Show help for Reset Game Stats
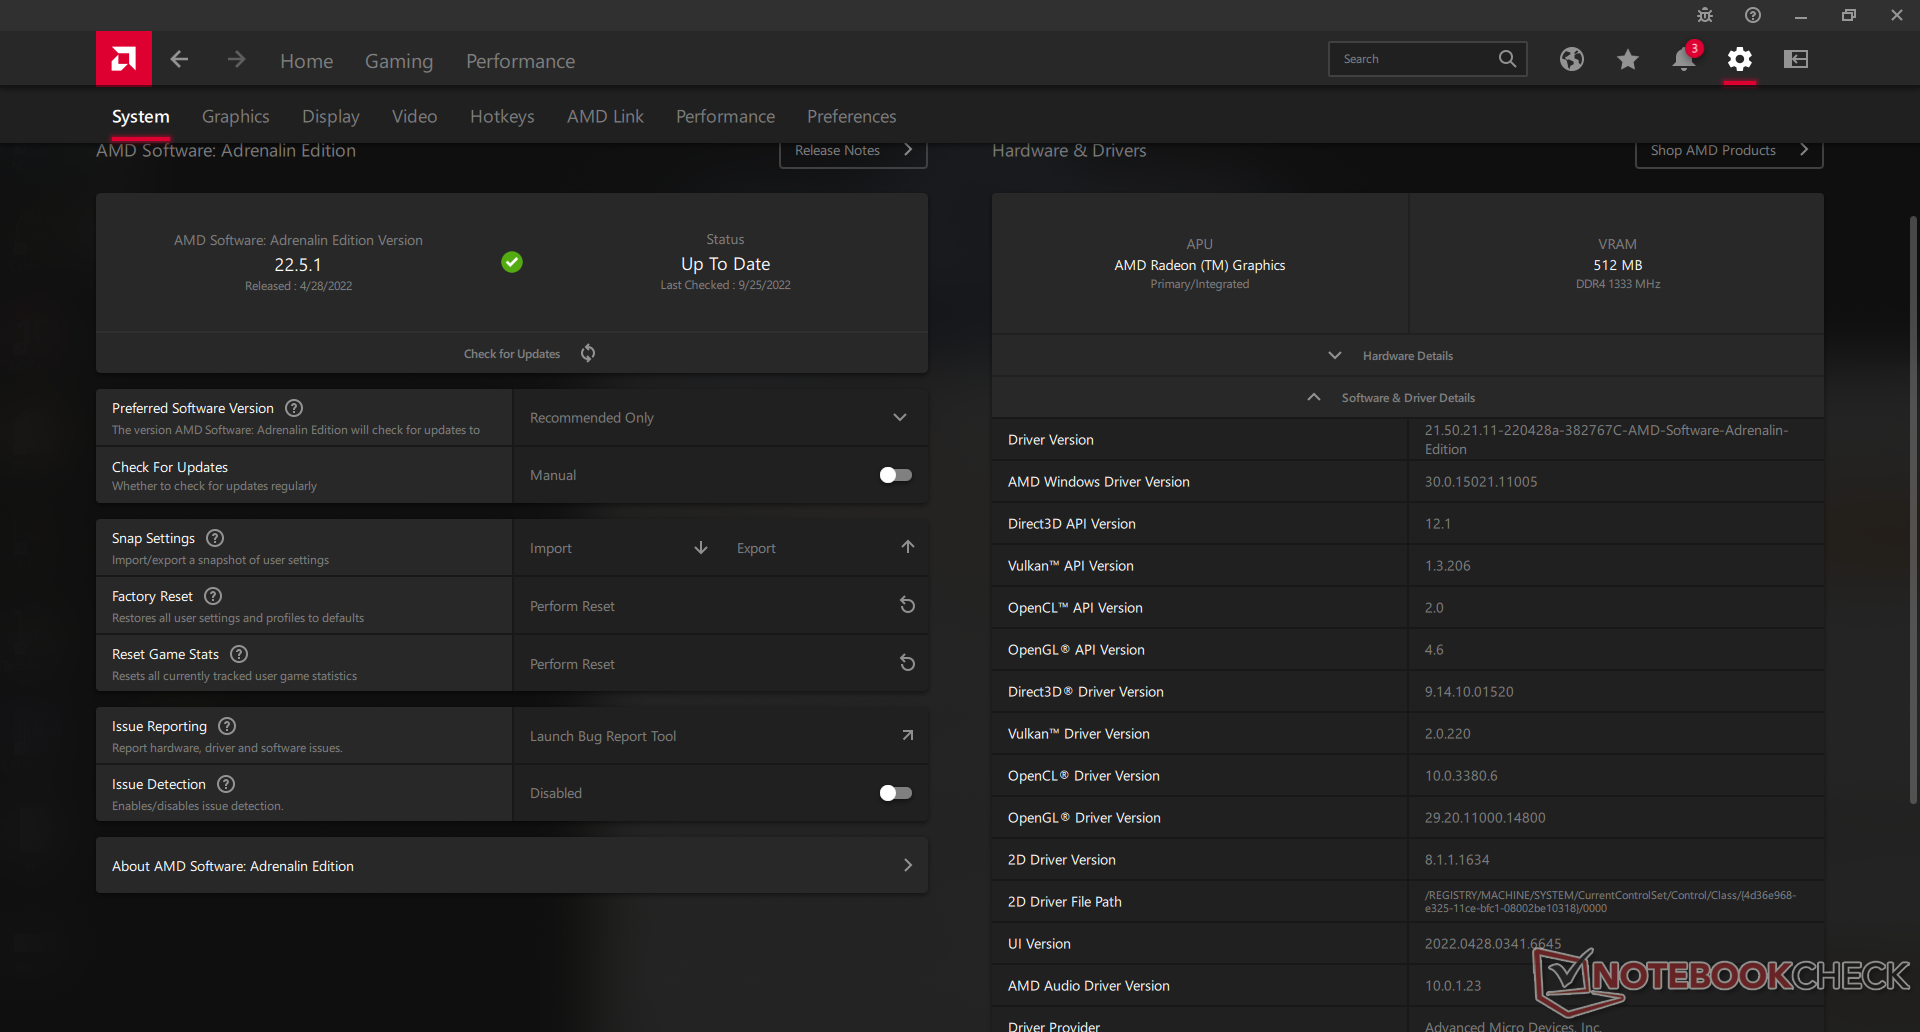 click(239, 654)
